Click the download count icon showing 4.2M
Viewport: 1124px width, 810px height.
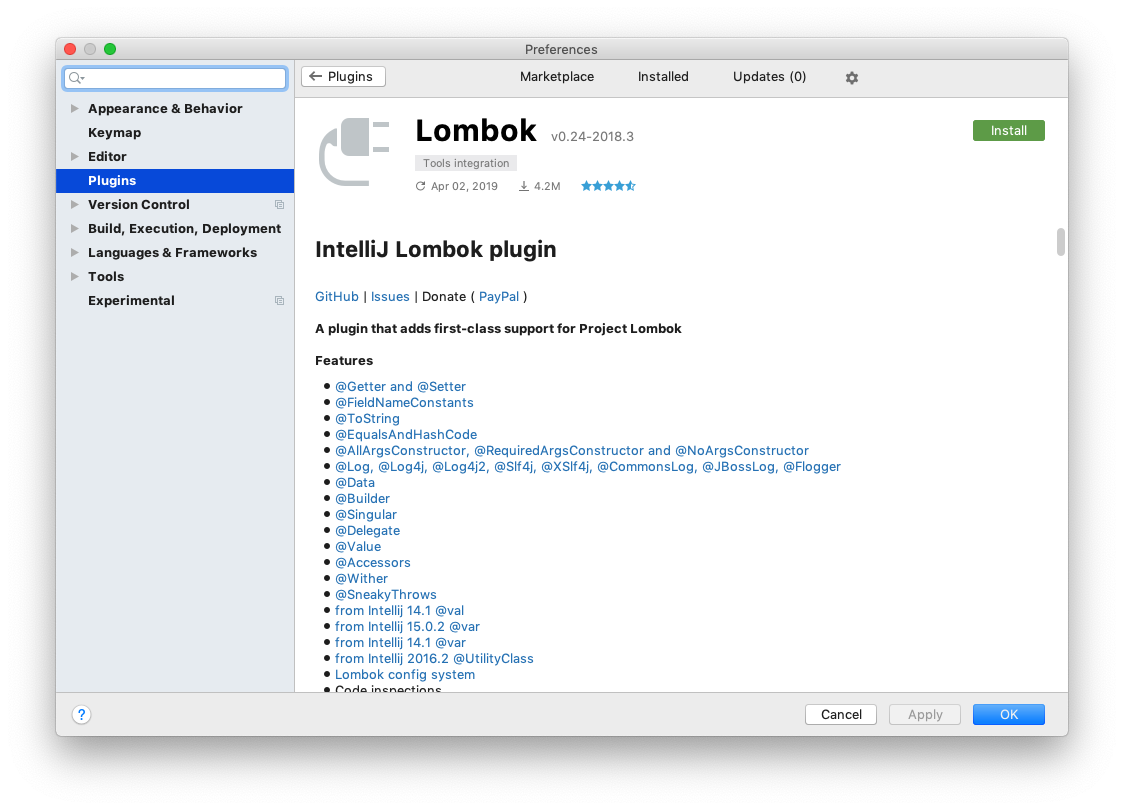[x=524, y=186]
